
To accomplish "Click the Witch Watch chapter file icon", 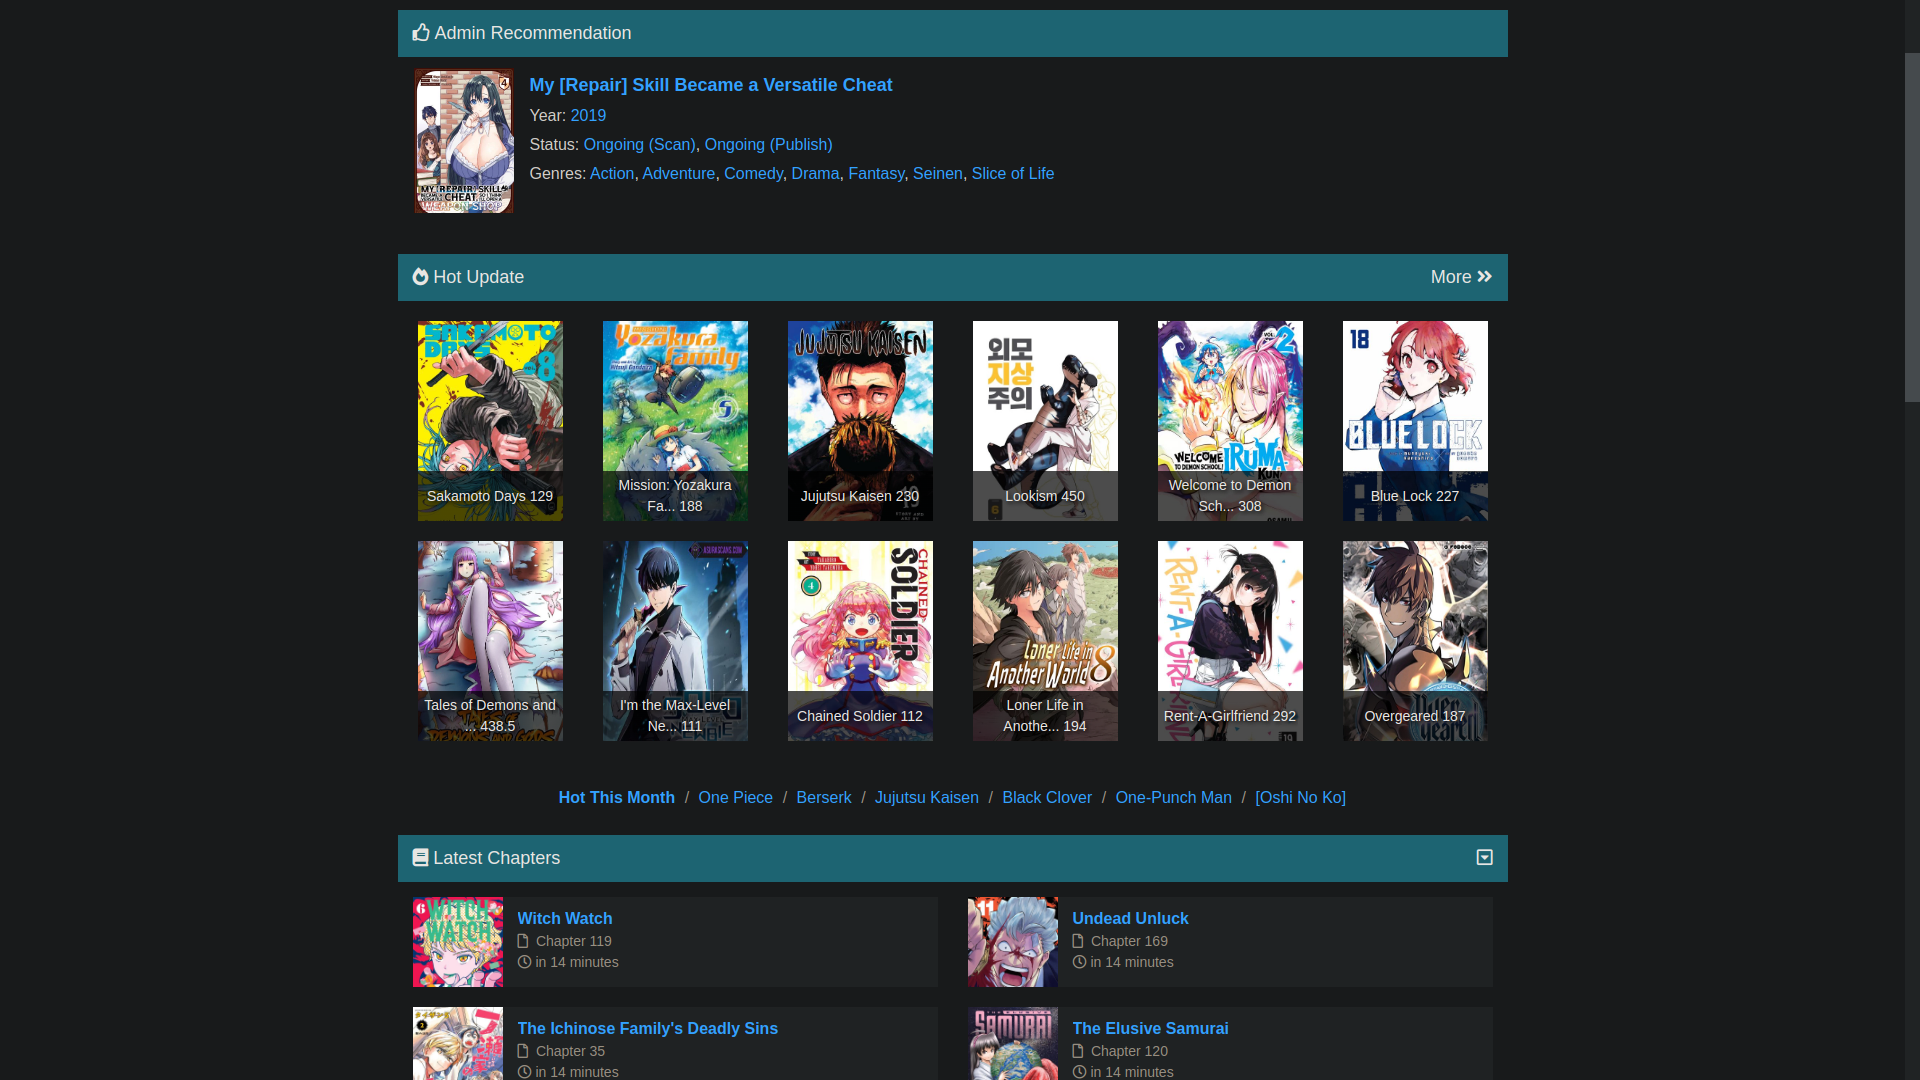I will pyautogui.click(x=523, y=941).
